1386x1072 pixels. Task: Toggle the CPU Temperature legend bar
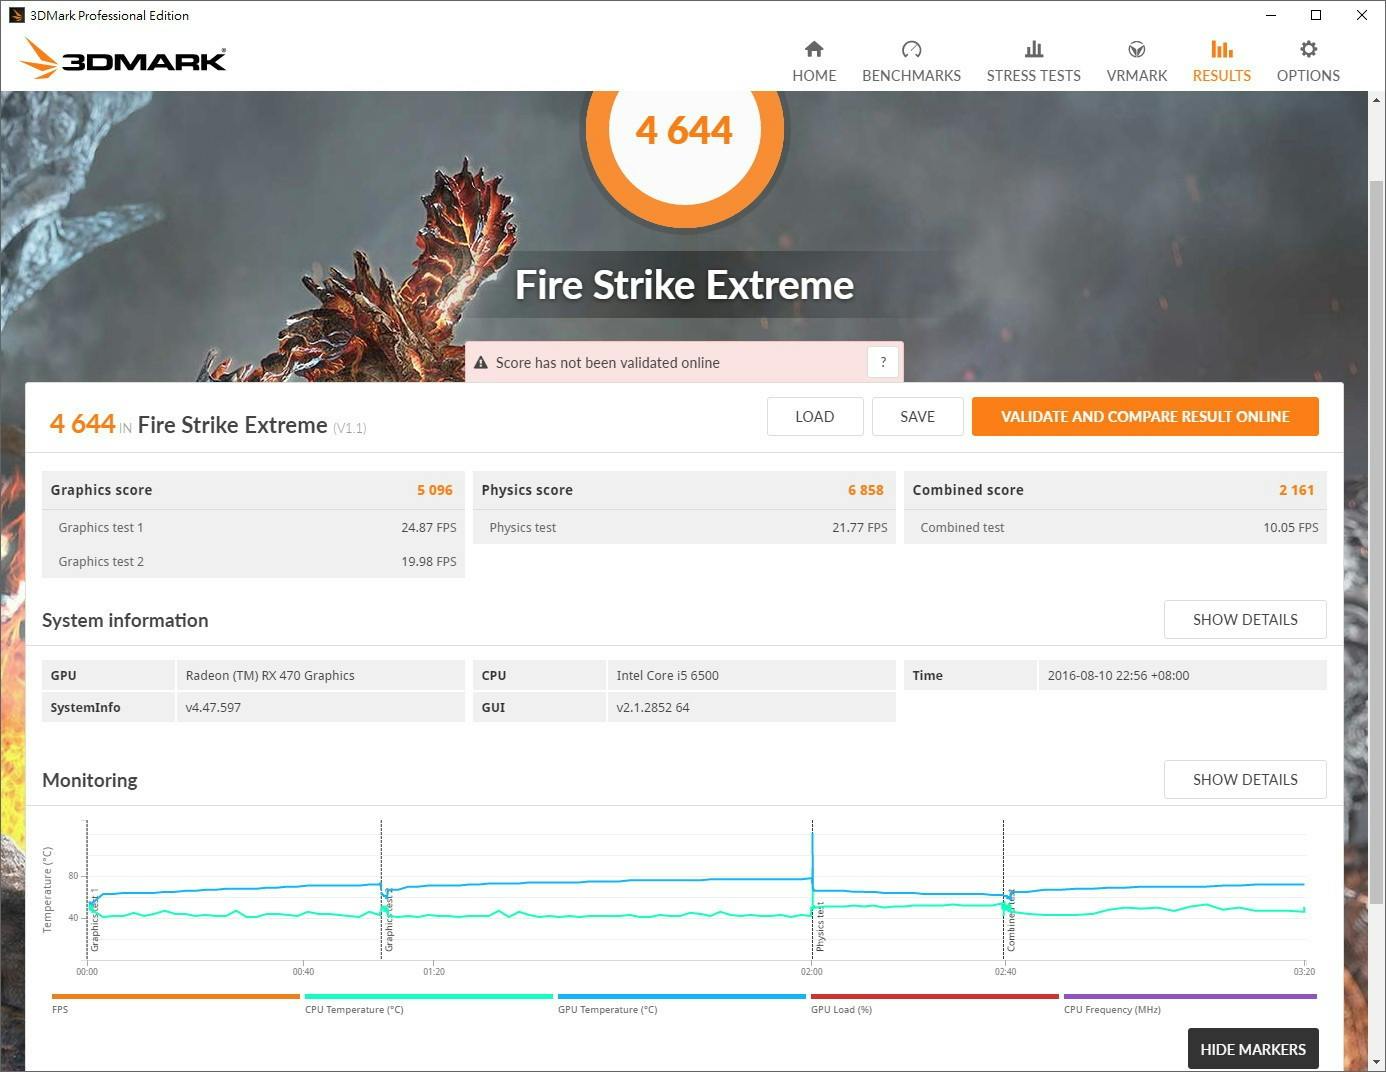[x=428, y=997]
